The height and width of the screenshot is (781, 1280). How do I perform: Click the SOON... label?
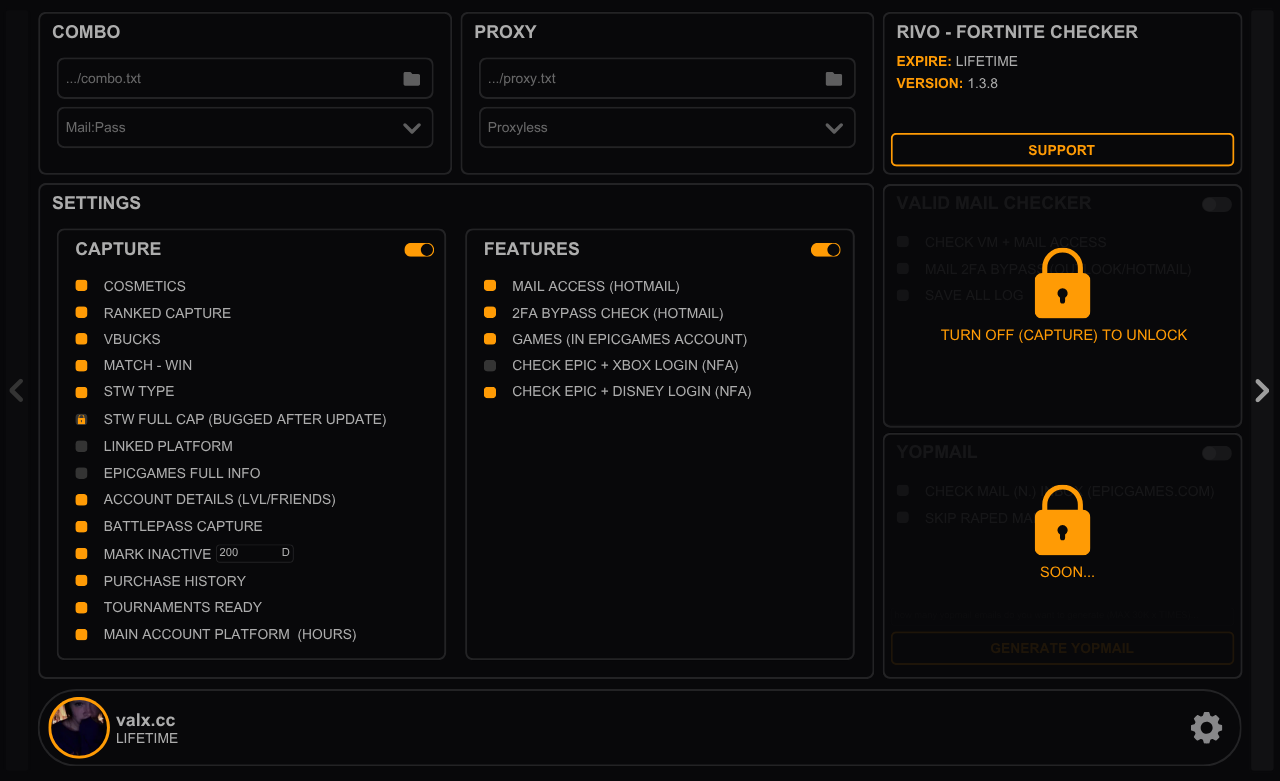[x=1067, y=572]
